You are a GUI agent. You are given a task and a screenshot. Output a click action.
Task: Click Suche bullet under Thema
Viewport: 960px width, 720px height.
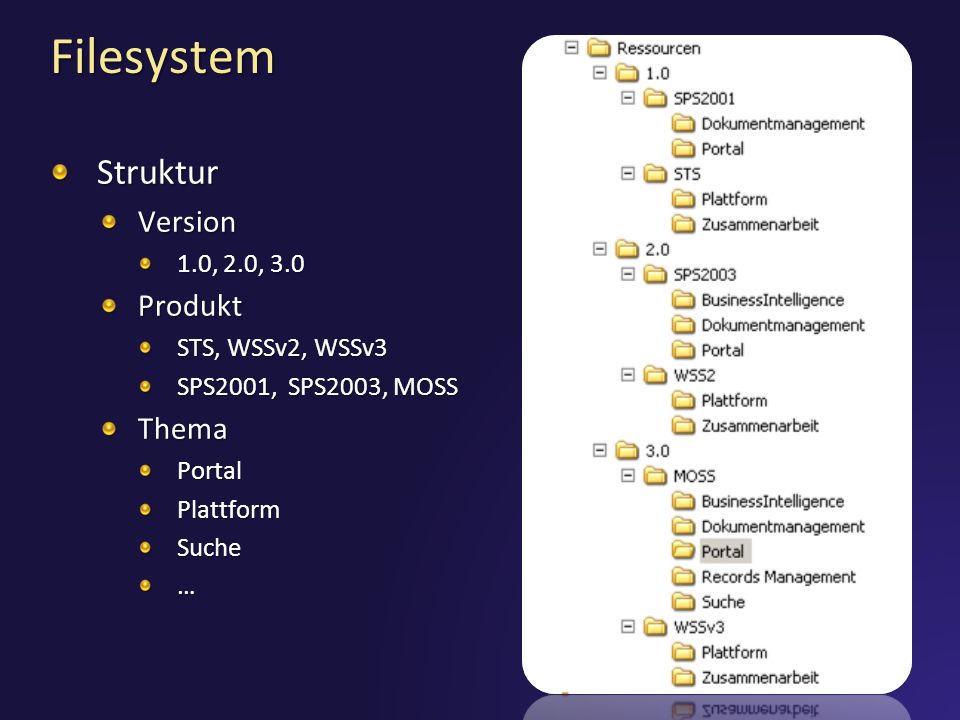(209, 547)
